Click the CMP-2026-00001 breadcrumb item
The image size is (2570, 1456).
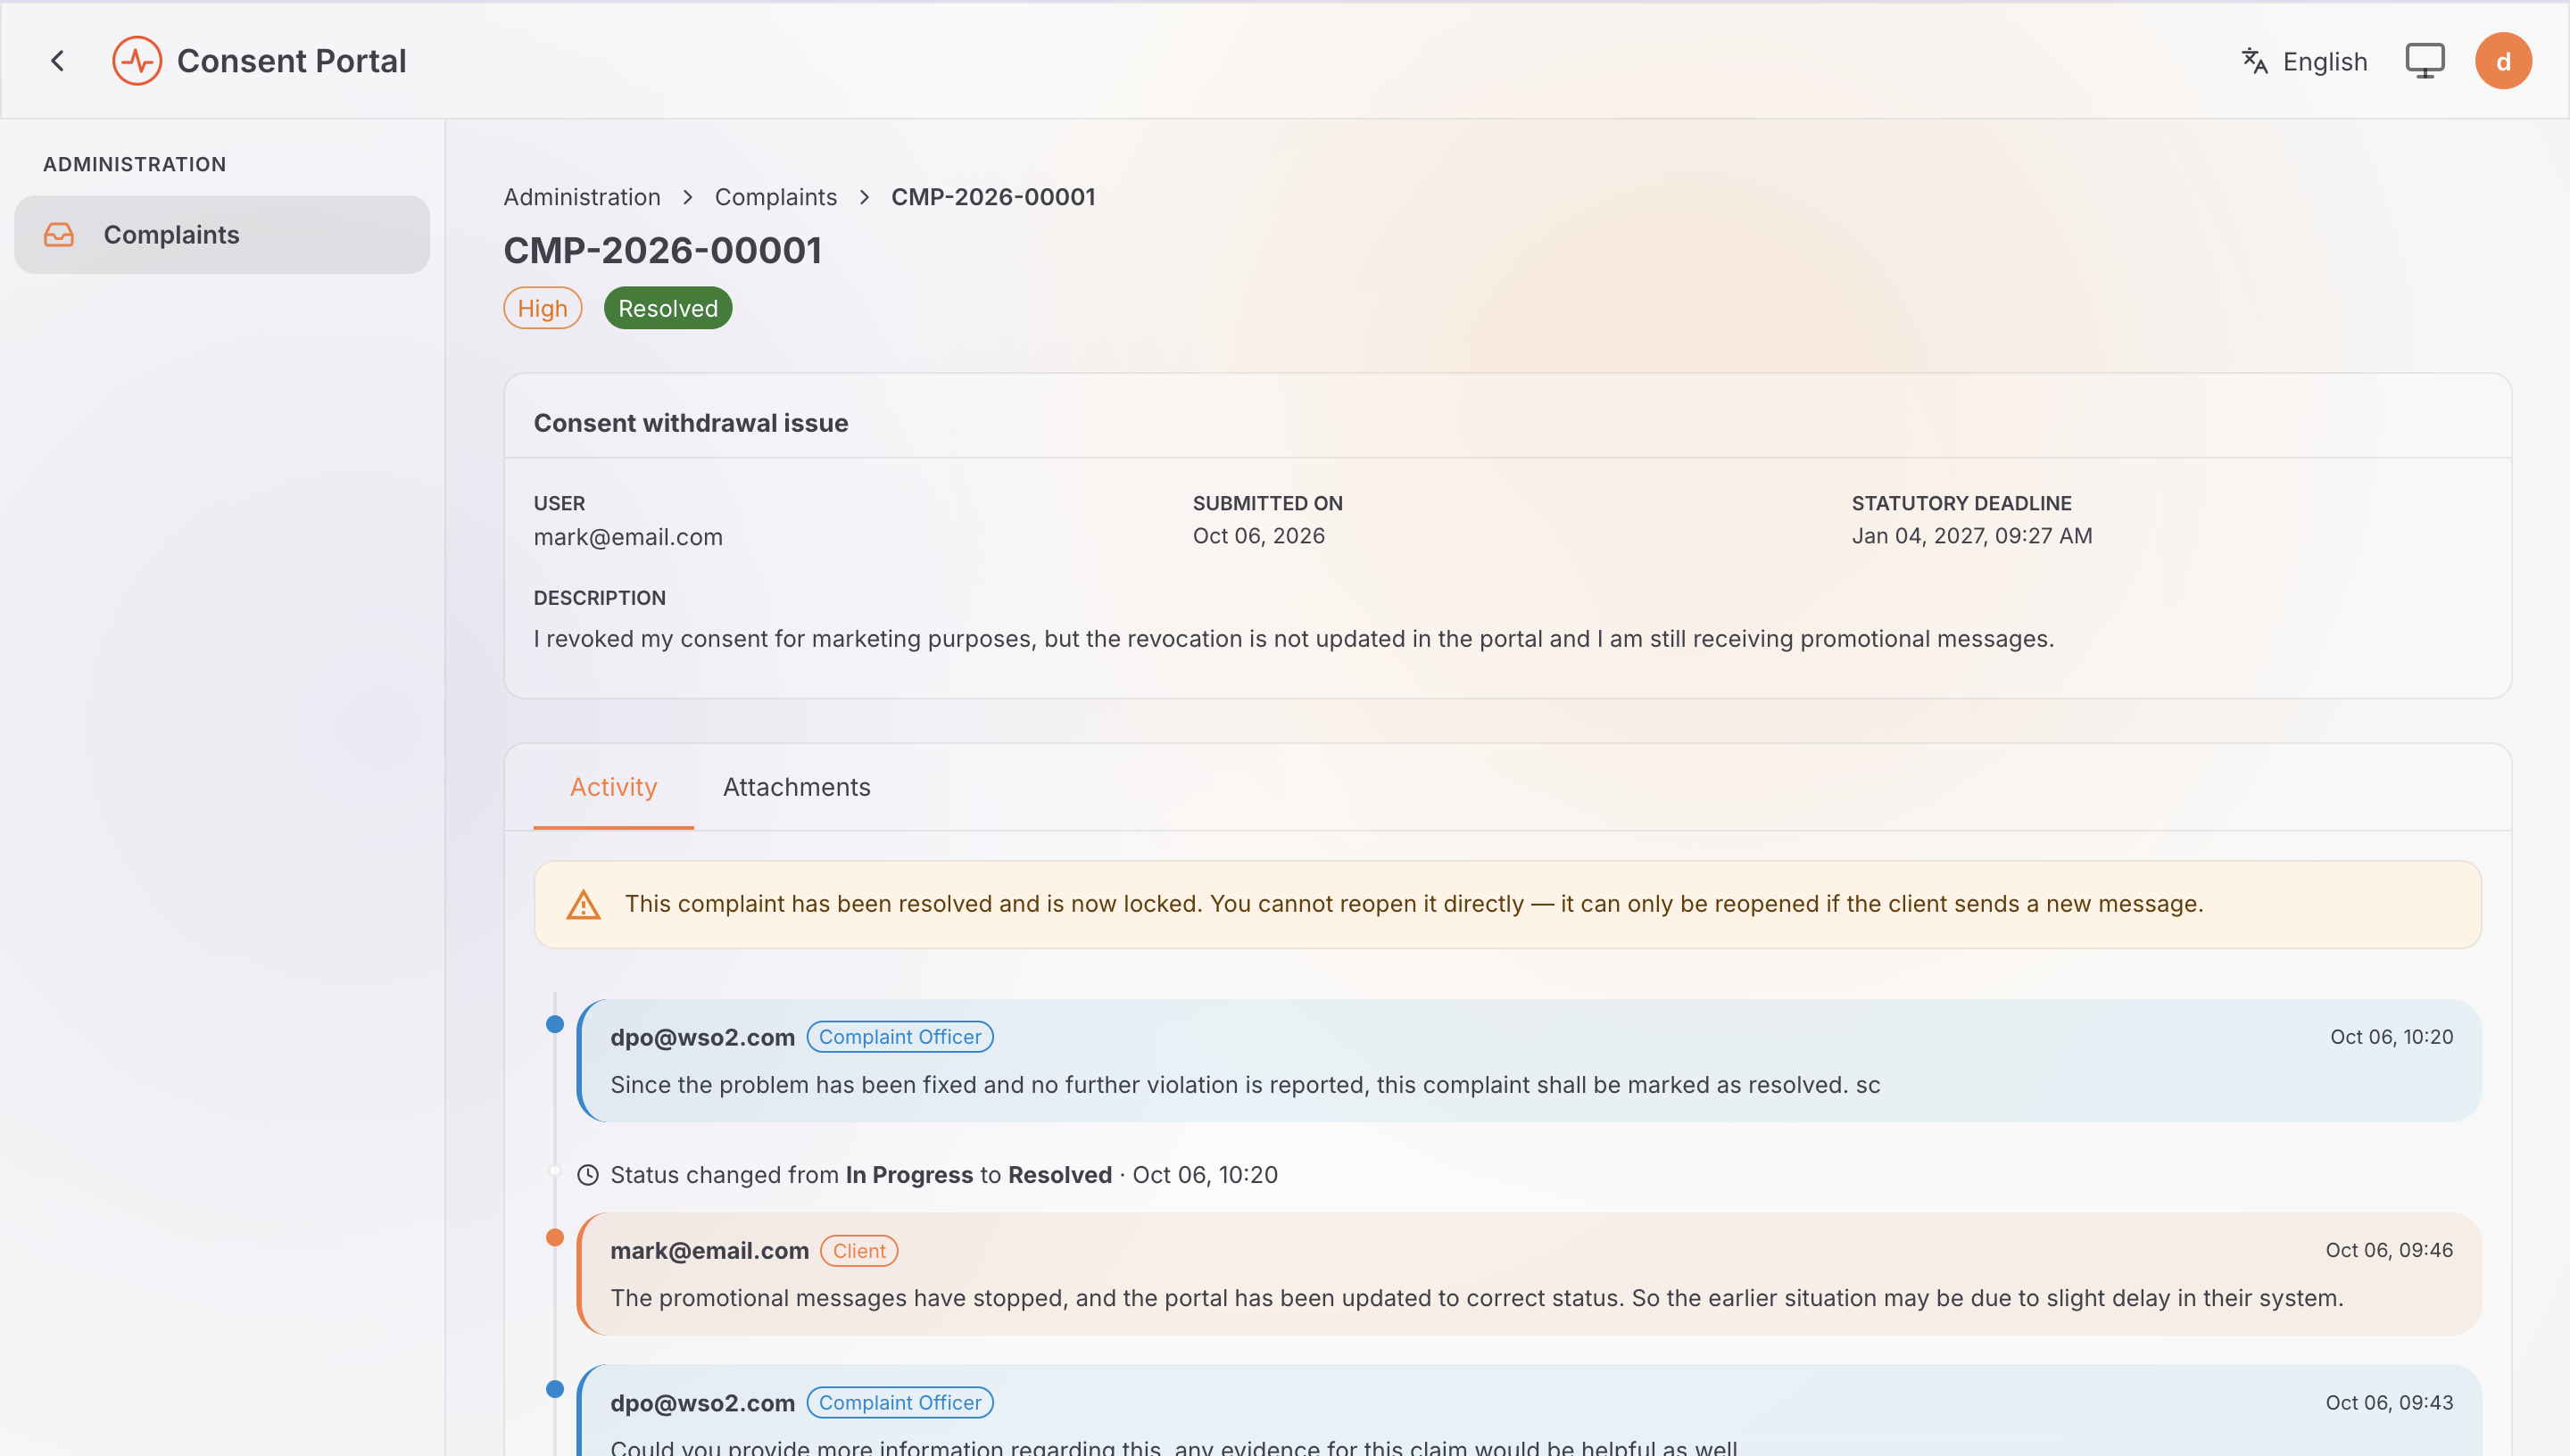[x=993, y=197]
